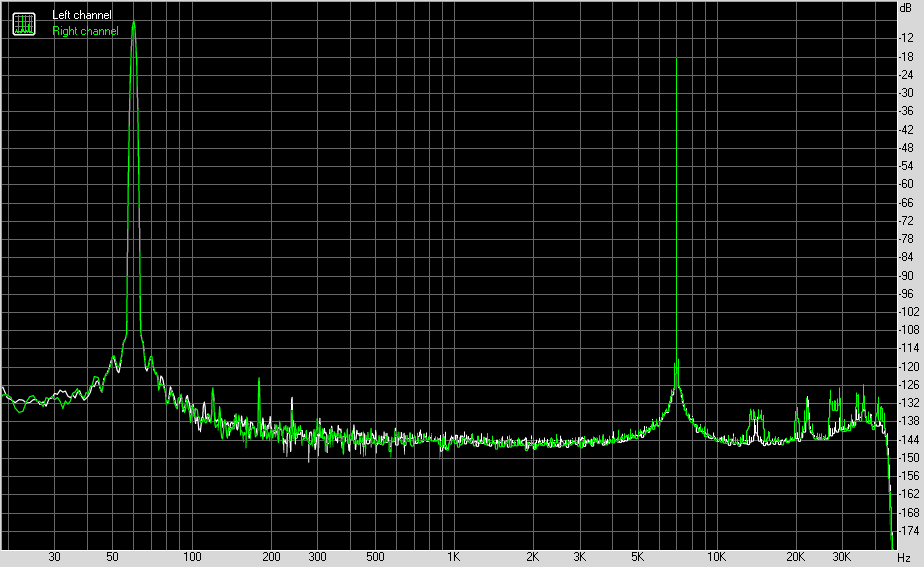Click the 'dB' unit label
924x567 pixels.
(906, 8)
